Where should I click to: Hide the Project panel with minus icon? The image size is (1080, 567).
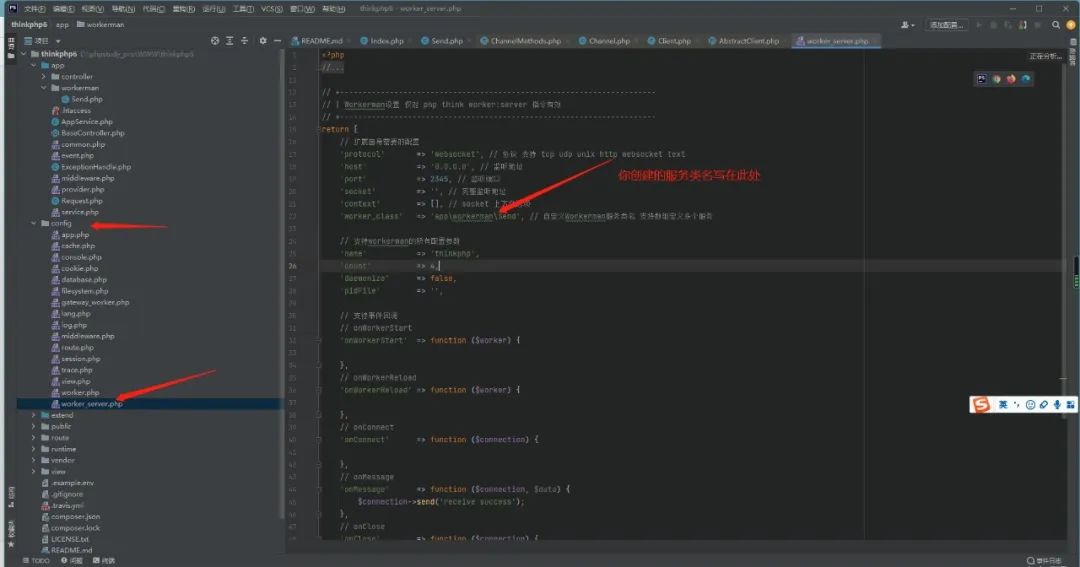277,41
